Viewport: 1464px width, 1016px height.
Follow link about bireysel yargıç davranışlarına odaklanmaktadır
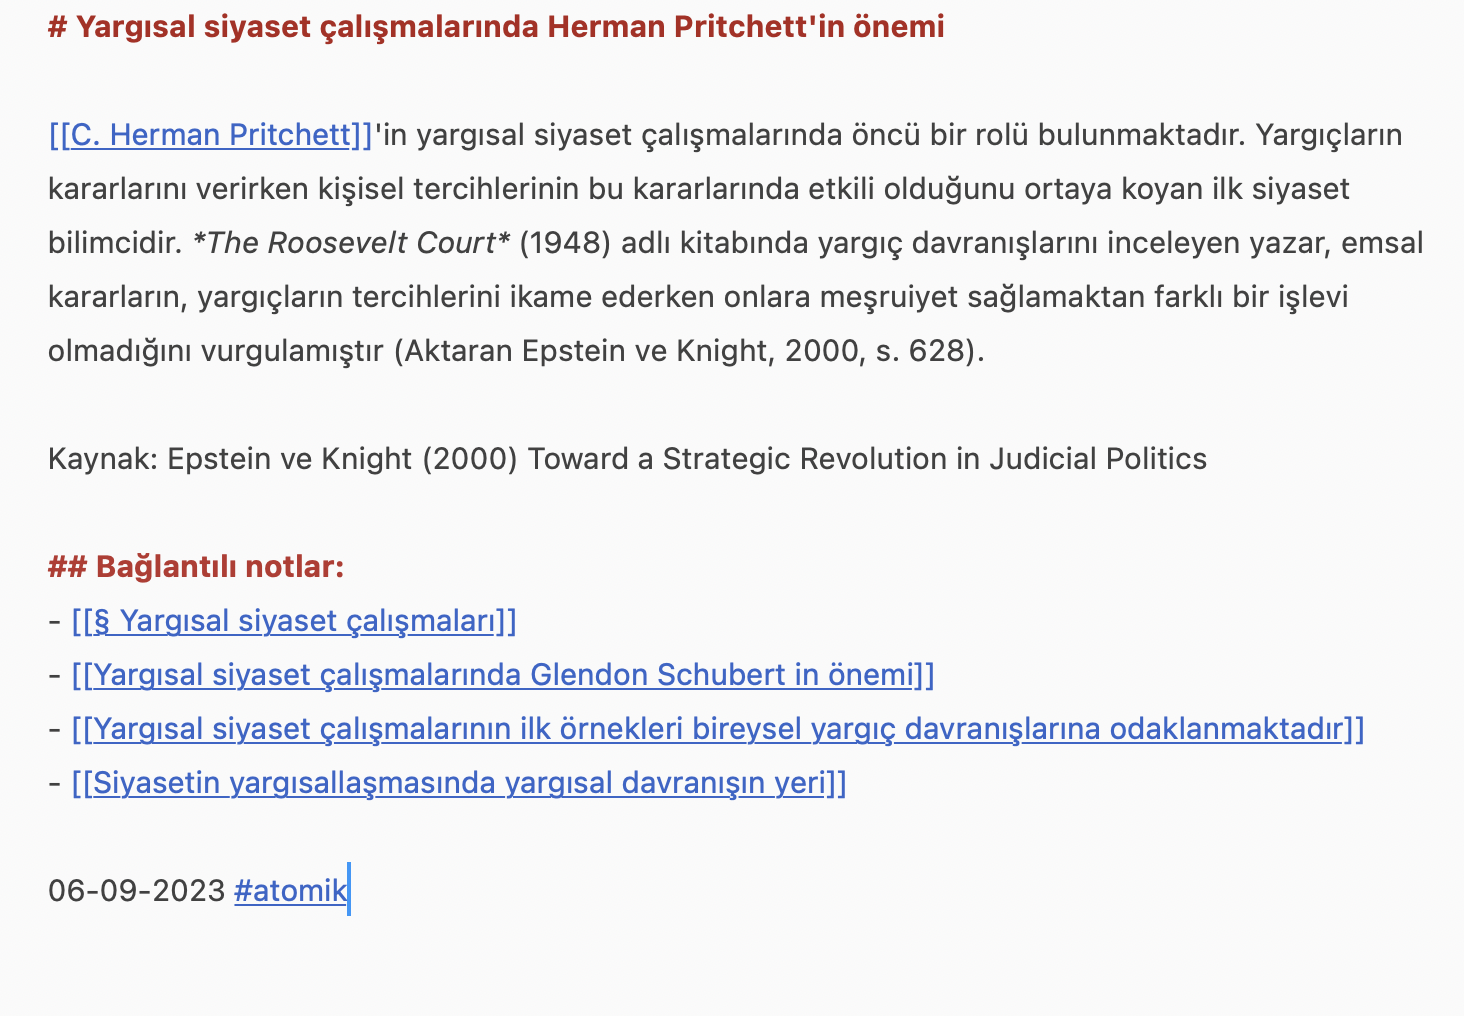717,729
